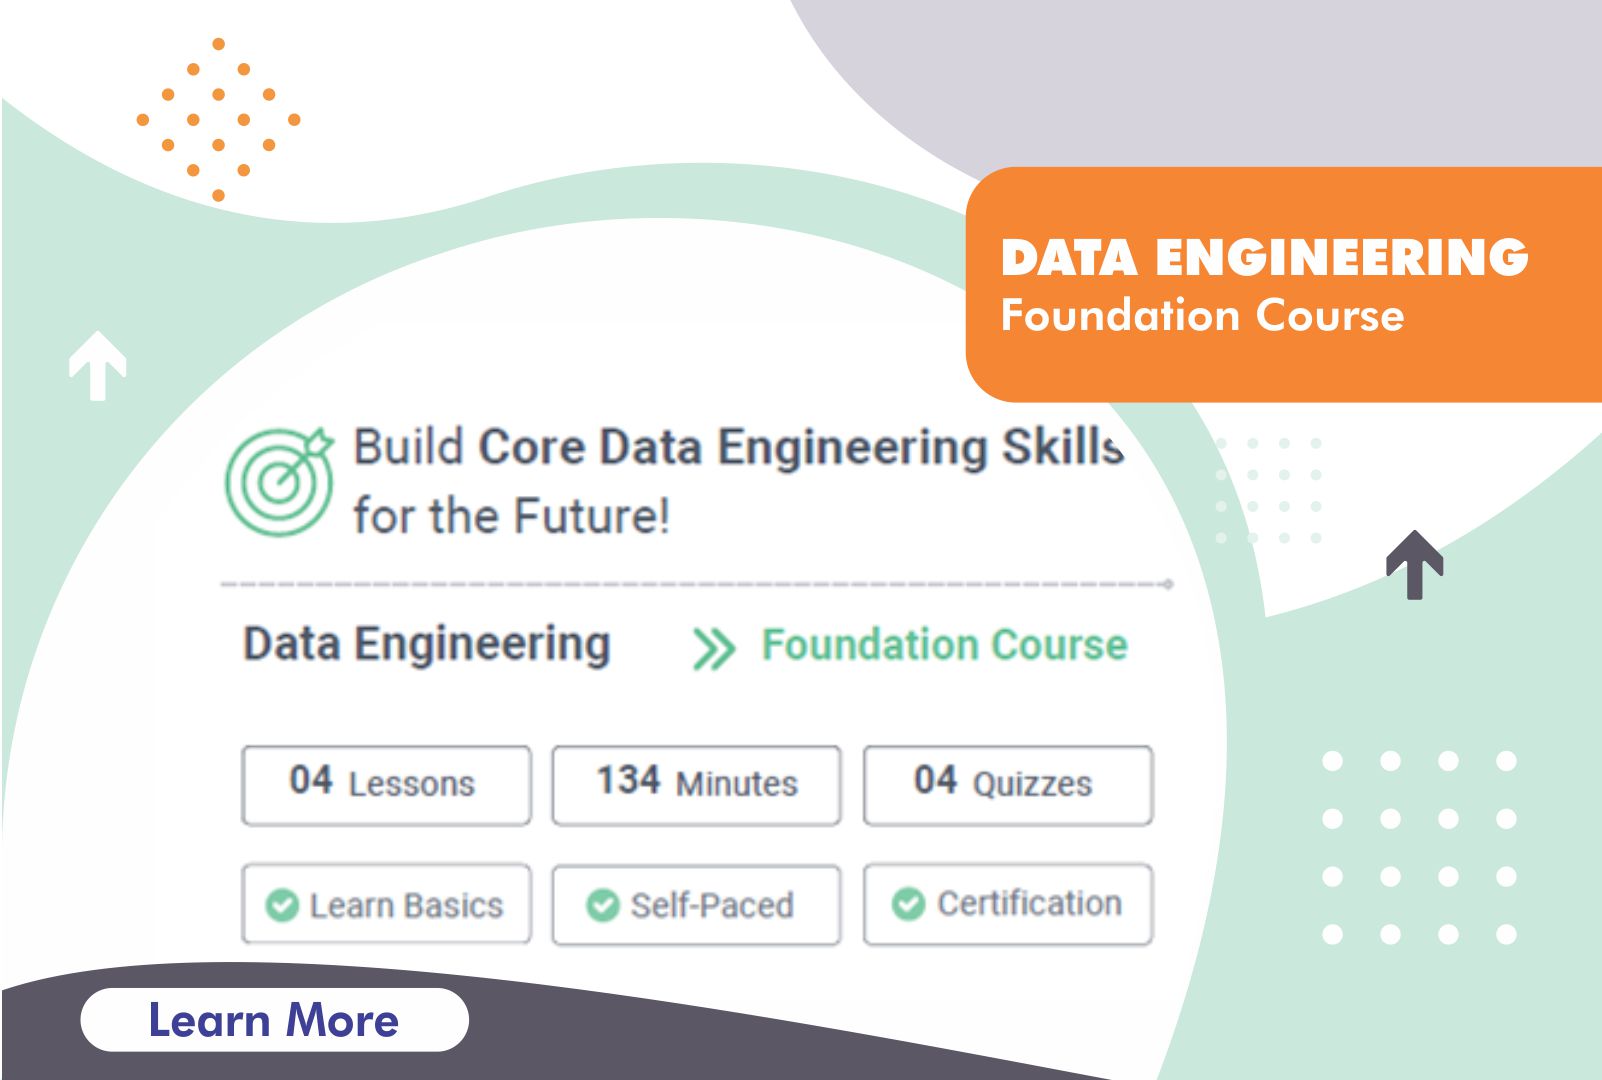Click the green checkmark beside Certification

(x=908, y=904)
